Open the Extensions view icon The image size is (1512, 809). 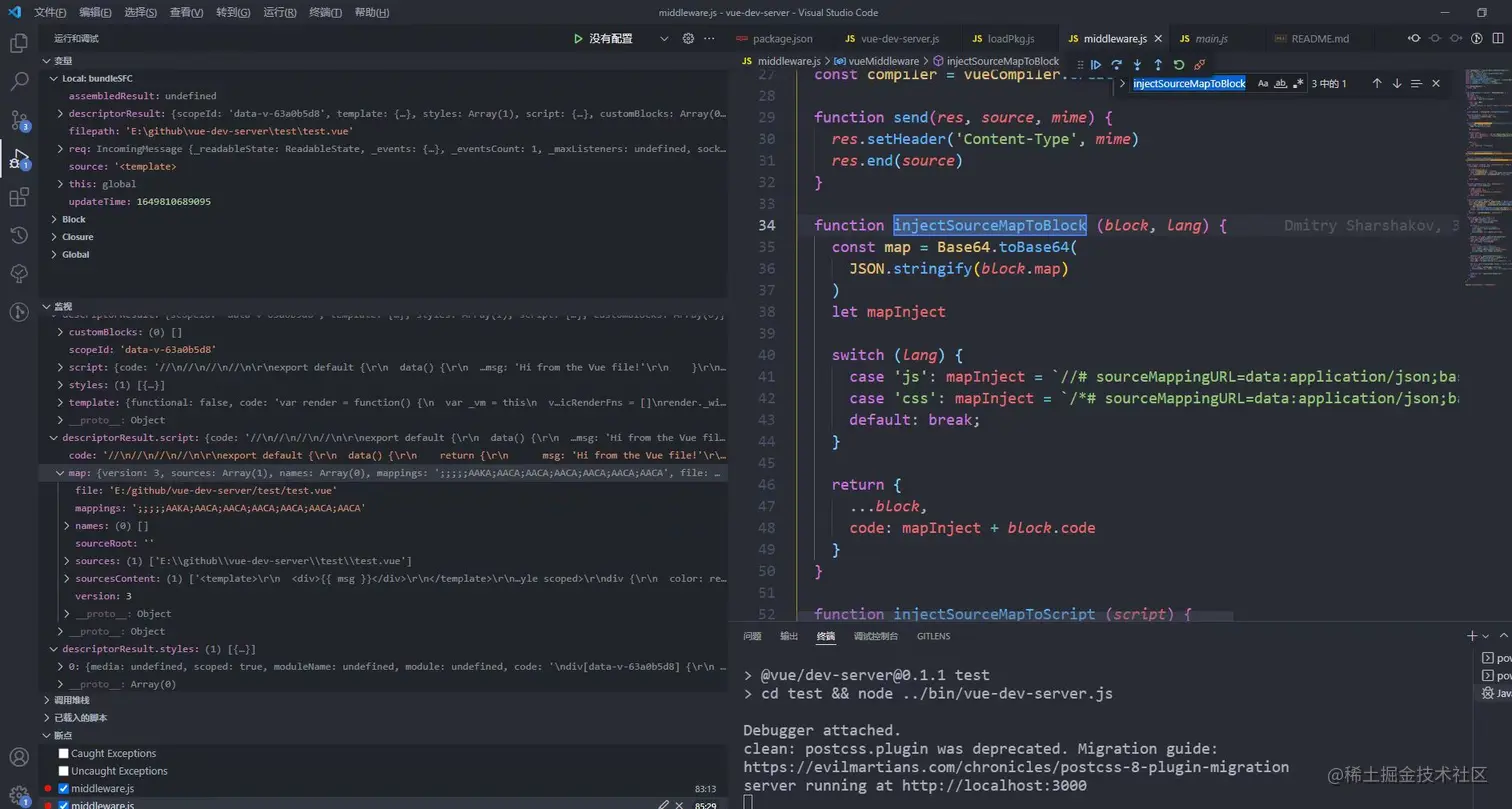tap(18, 197)
